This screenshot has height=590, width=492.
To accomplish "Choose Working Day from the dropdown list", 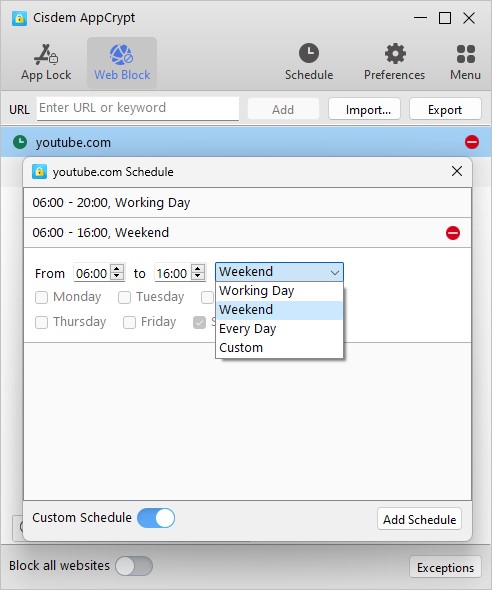I will coord(279,291).
